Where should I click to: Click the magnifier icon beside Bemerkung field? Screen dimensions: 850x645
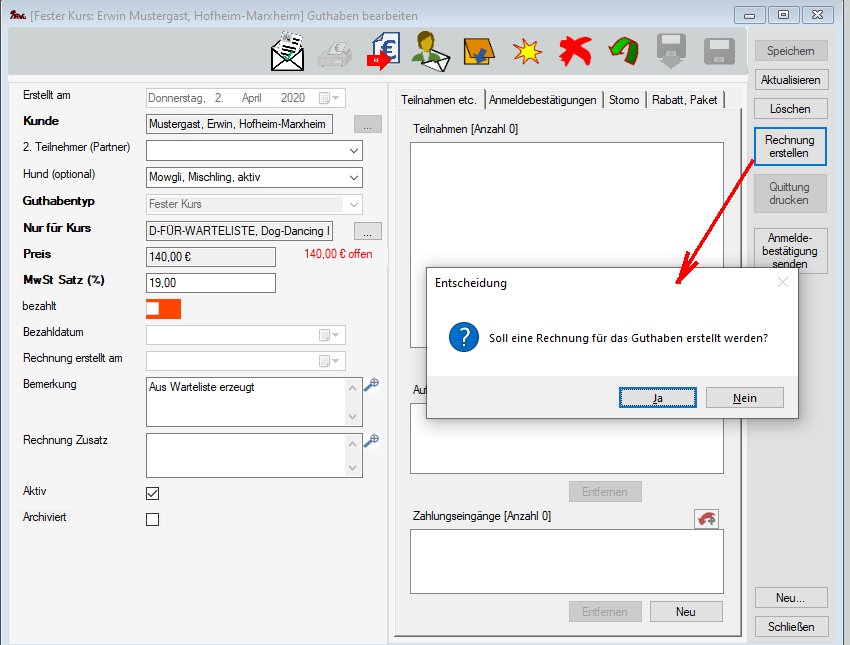coord(371,385)
